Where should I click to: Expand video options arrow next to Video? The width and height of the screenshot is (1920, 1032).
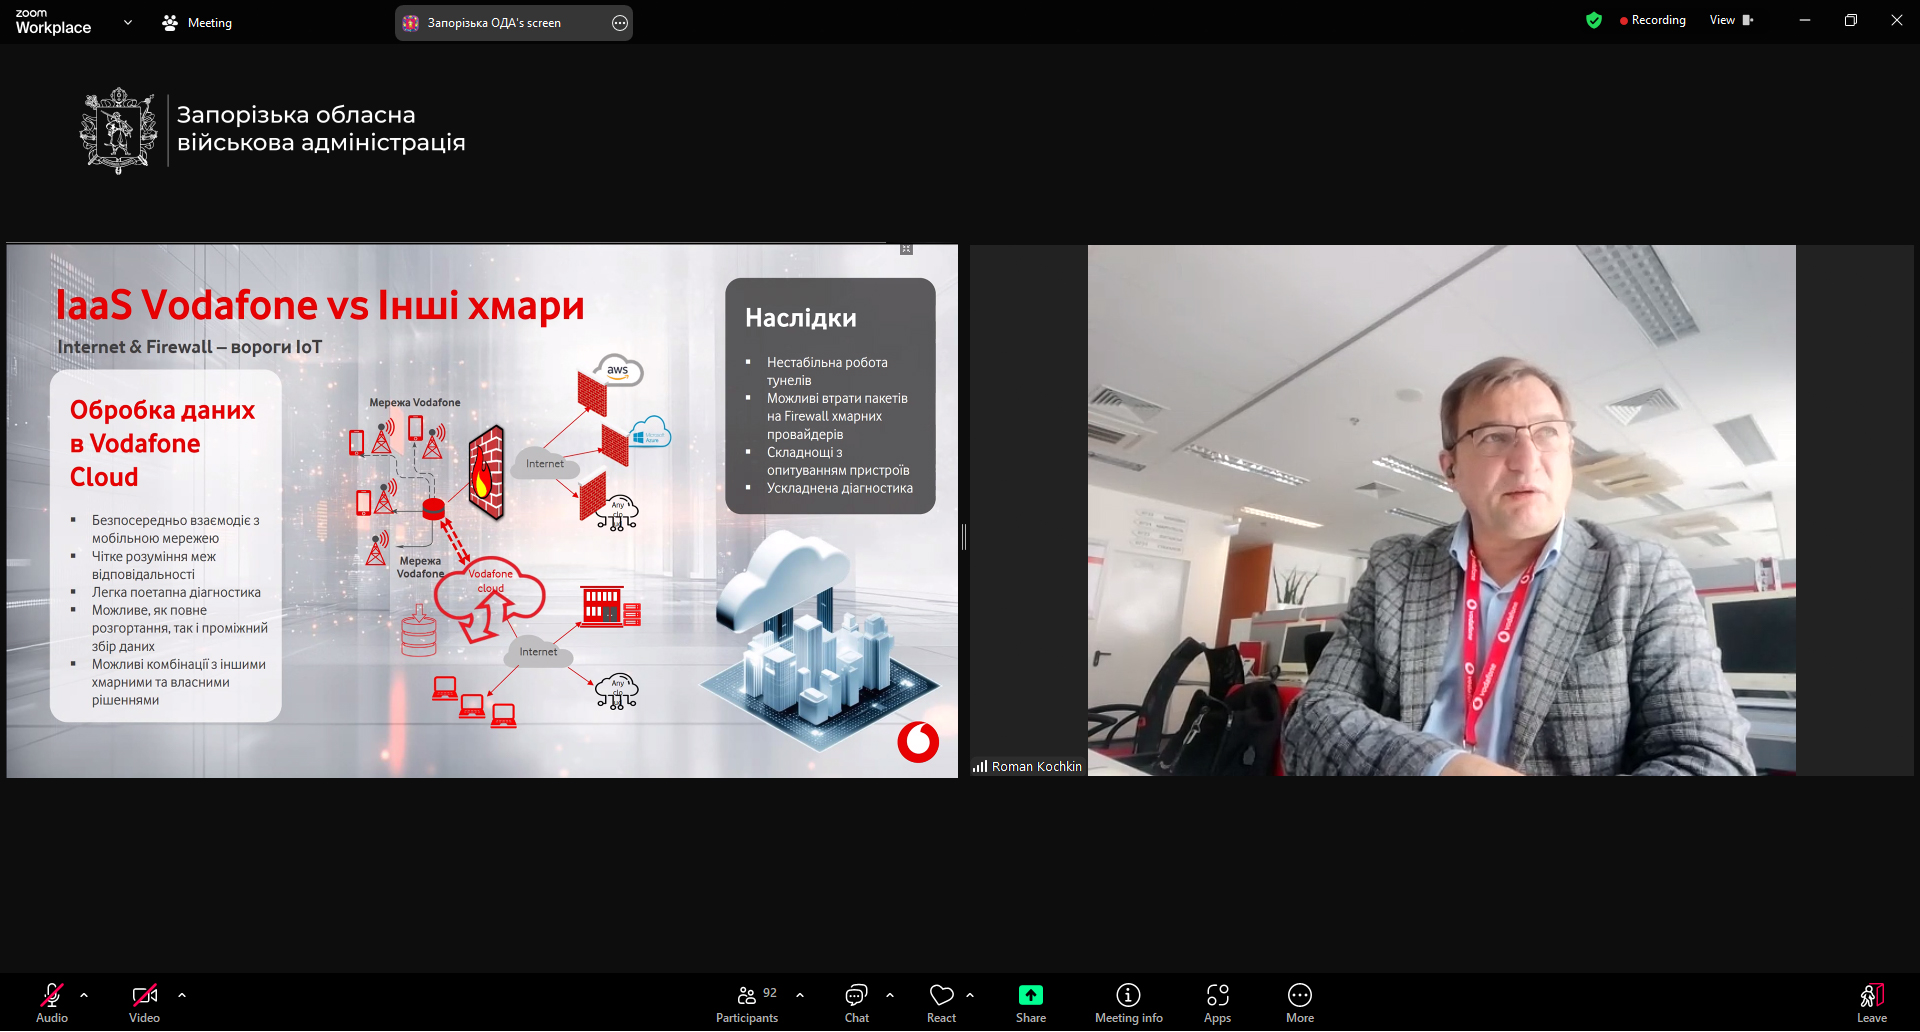[182, 995]
